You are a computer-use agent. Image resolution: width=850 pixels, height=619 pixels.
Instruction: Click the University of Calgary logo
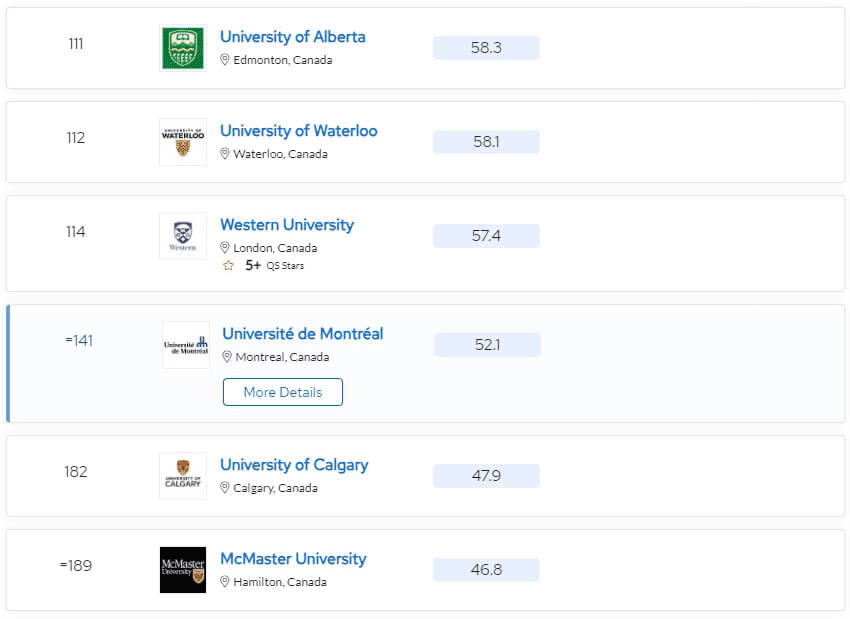coord(183,476)
